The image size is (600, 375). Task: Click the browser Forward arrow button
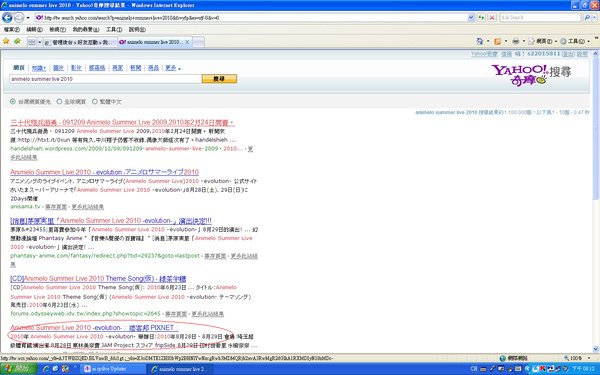(18, 18)
